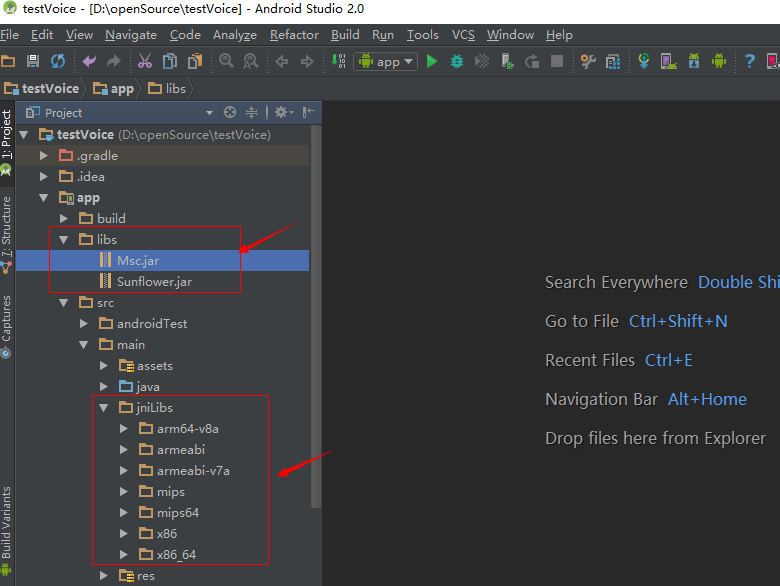Viewport: 780px width, 586px height.
Task: Run the app with green play button
Action: pyautogui.click(x=432, y=62)
